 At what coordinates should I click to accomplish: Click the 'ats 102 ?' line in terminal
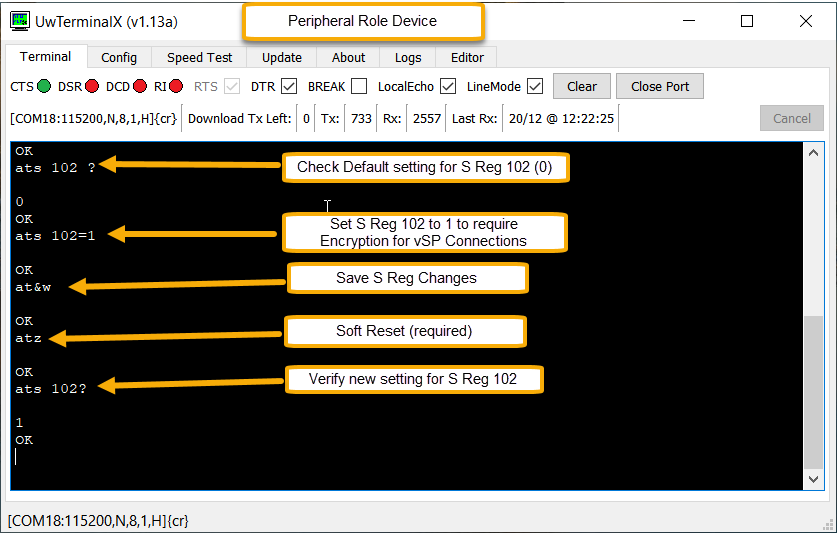(x=55, y=168)
